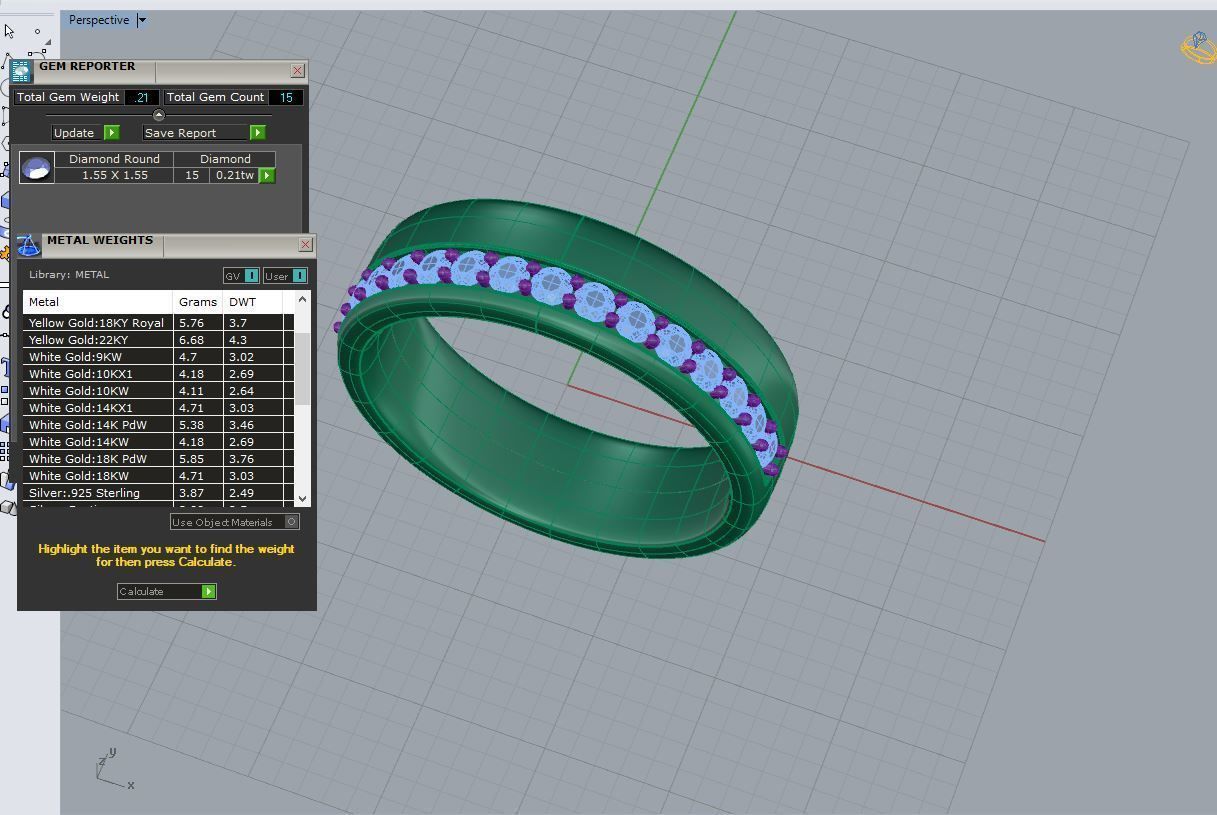1217x815 pixels.
Task: Select the White Gold:14KW row
Action: click(x=158, y=442)
